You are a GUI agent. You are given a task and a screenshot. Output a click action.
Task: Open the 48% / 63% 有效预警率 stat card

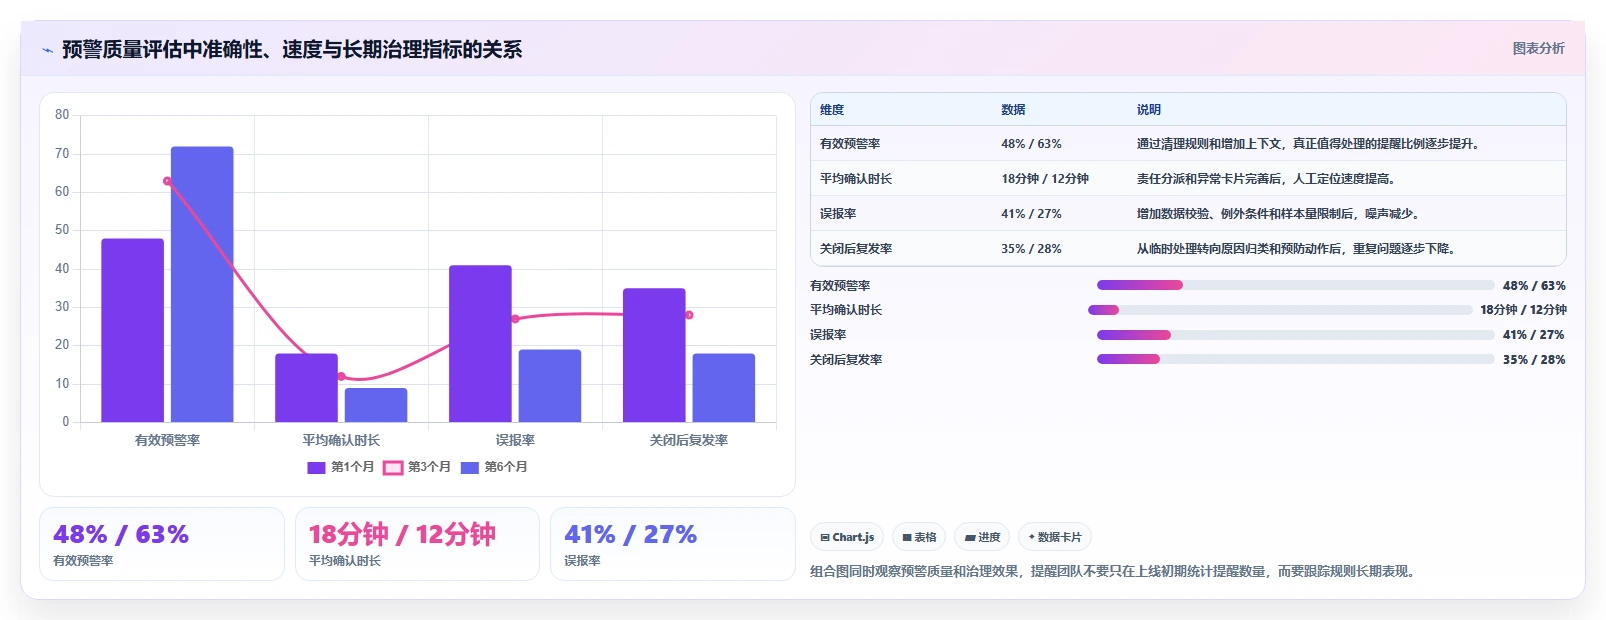pos(162,544)
